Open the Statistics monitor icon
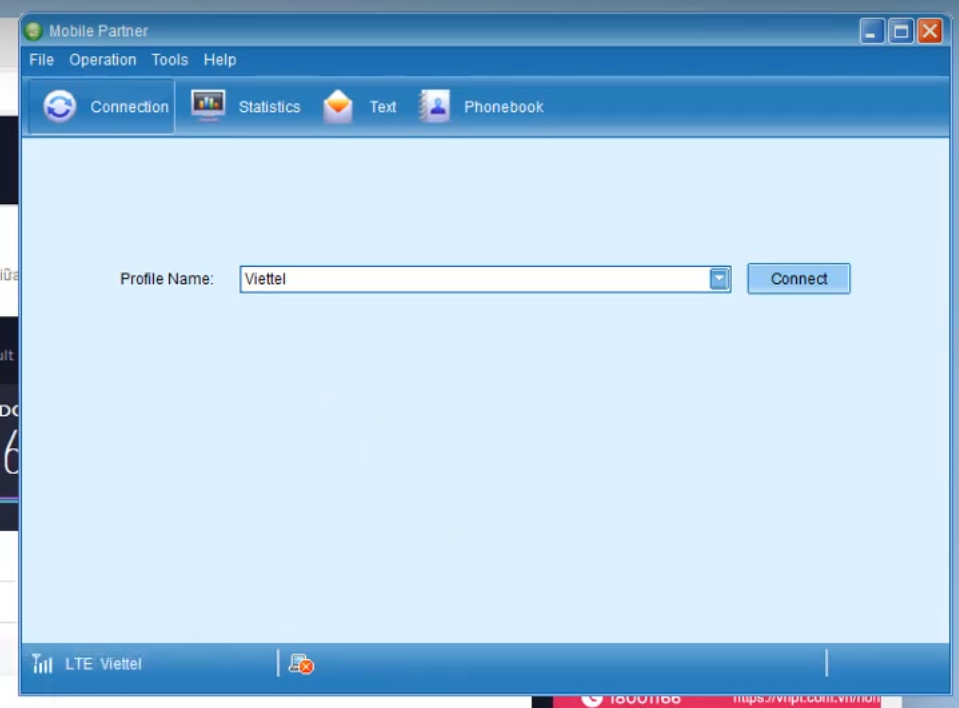Image resolution: width=959 pixels, height=708 pixels. click(208, 105)
